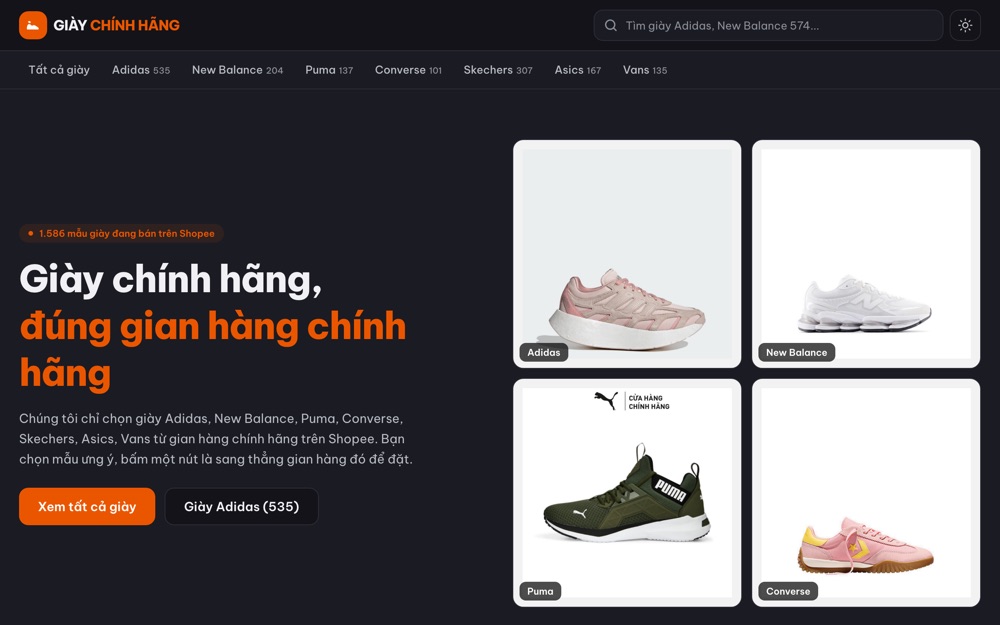
Task: Open the Asics 167 category tab
Action: [578, 70]
